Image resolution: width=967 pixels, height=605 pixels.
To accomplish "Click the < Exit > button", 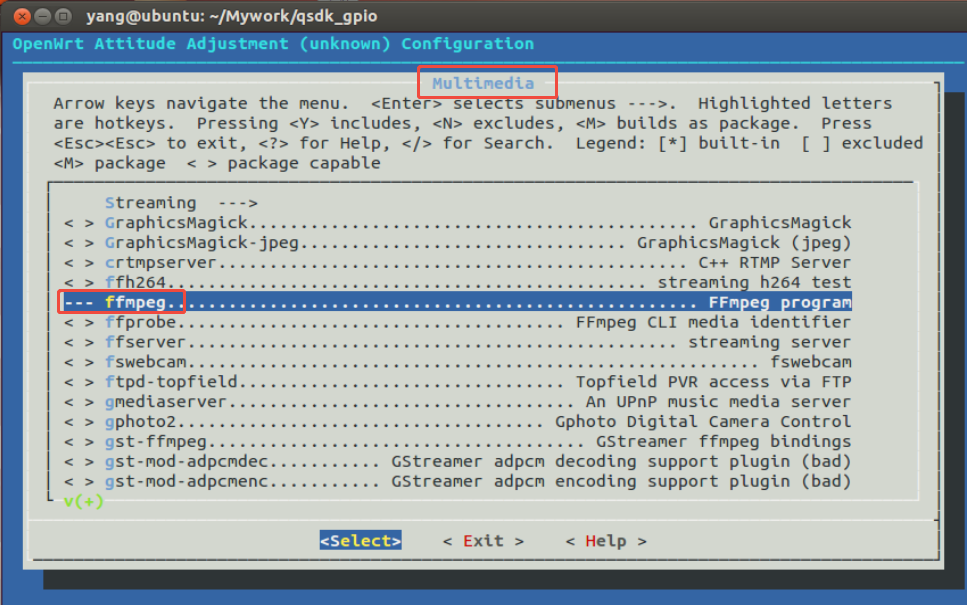I will tap(484, 541).
